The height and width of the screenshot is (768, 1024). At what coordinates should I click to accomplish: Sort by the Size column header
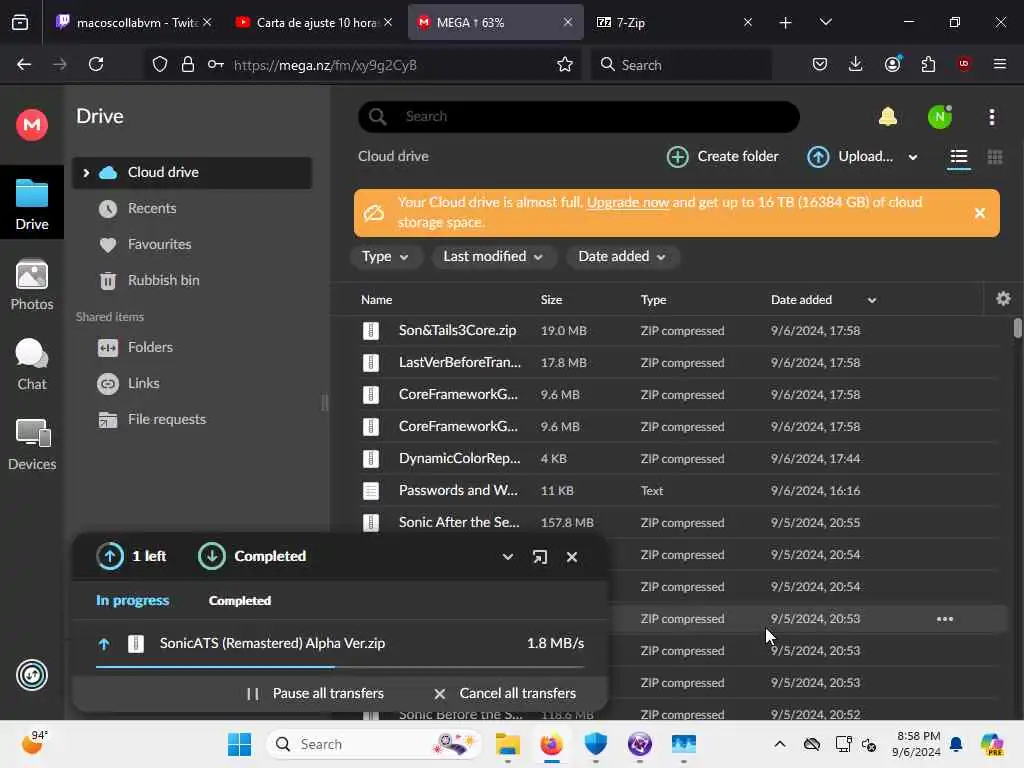pyautogui.click(x=551, y=300)
